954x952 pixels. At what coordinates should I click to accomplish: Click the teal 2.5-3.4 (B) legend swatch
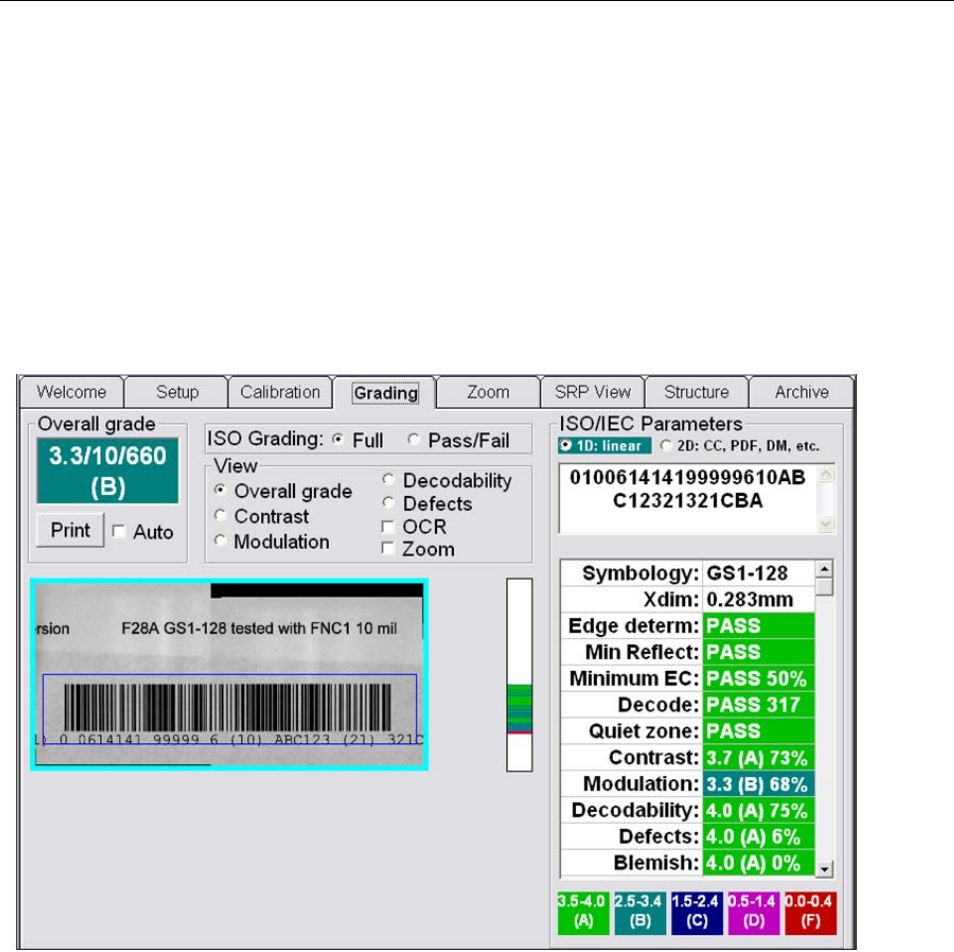[x=640, y=912]
